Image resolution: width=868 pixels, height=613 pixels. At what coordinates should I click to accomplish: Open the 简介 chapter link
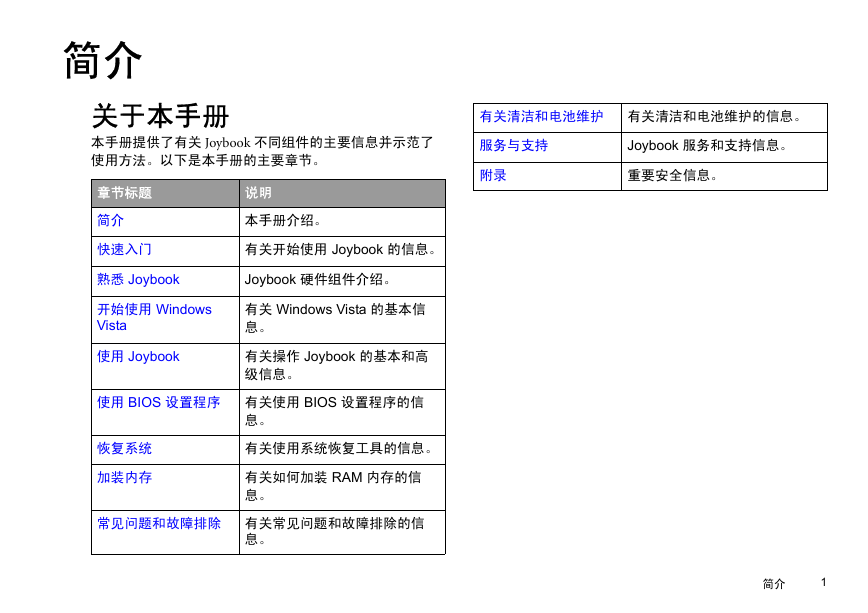[x=110, y=220]
